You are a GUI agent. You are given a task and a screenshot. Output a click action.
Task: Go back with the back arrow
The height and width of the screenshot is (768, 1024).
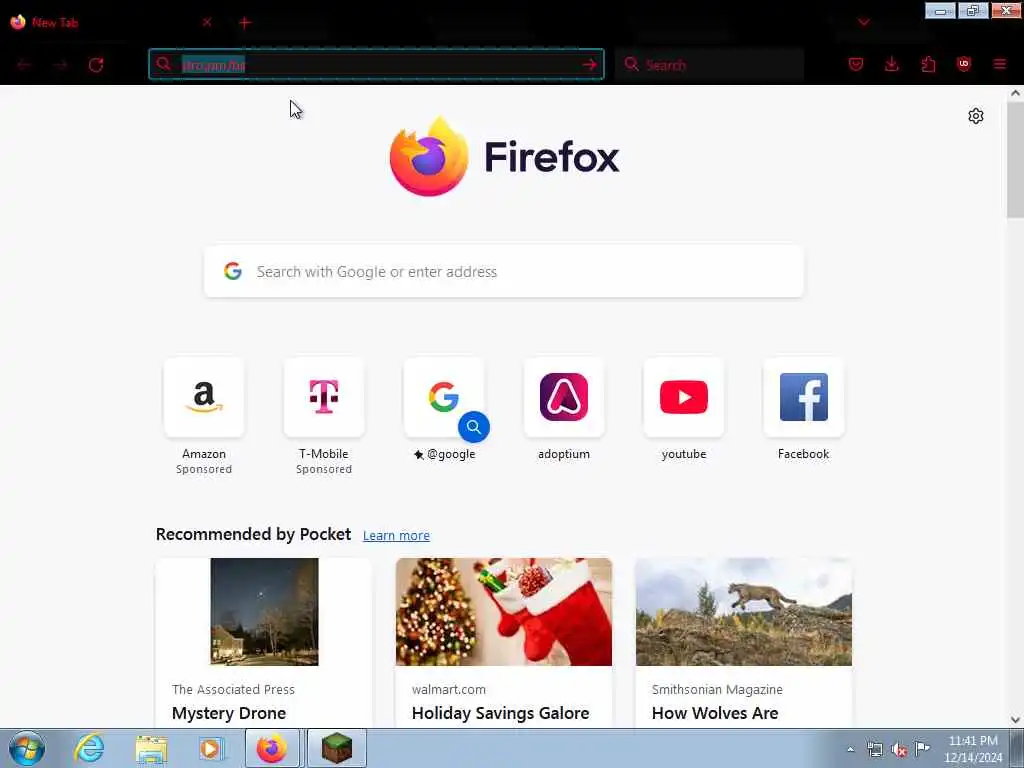[24, 65]
